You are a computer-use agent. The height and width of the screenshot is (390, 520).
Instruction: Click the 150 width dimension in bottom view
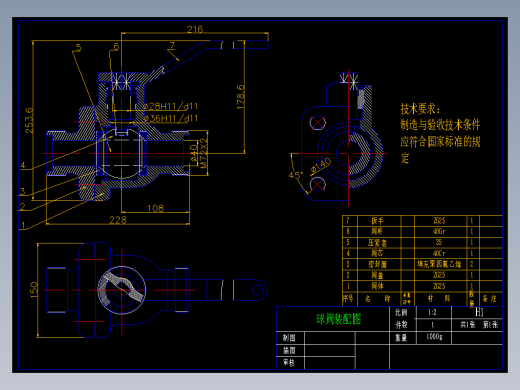point(34,290)
